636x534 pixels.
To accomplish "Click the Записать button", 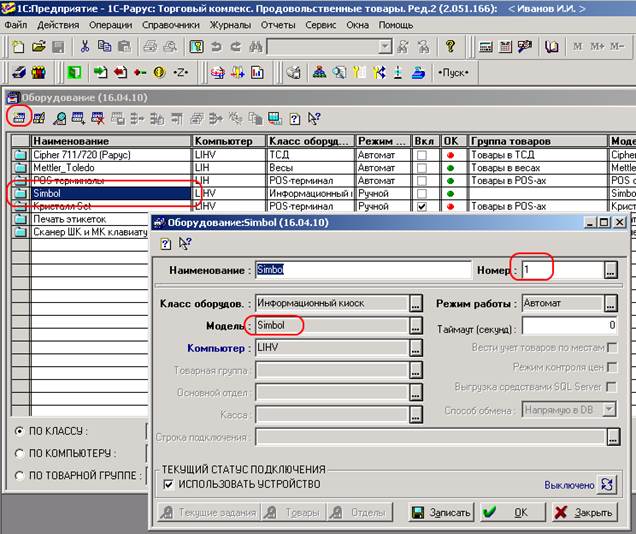I will click(x=440, y=512).
